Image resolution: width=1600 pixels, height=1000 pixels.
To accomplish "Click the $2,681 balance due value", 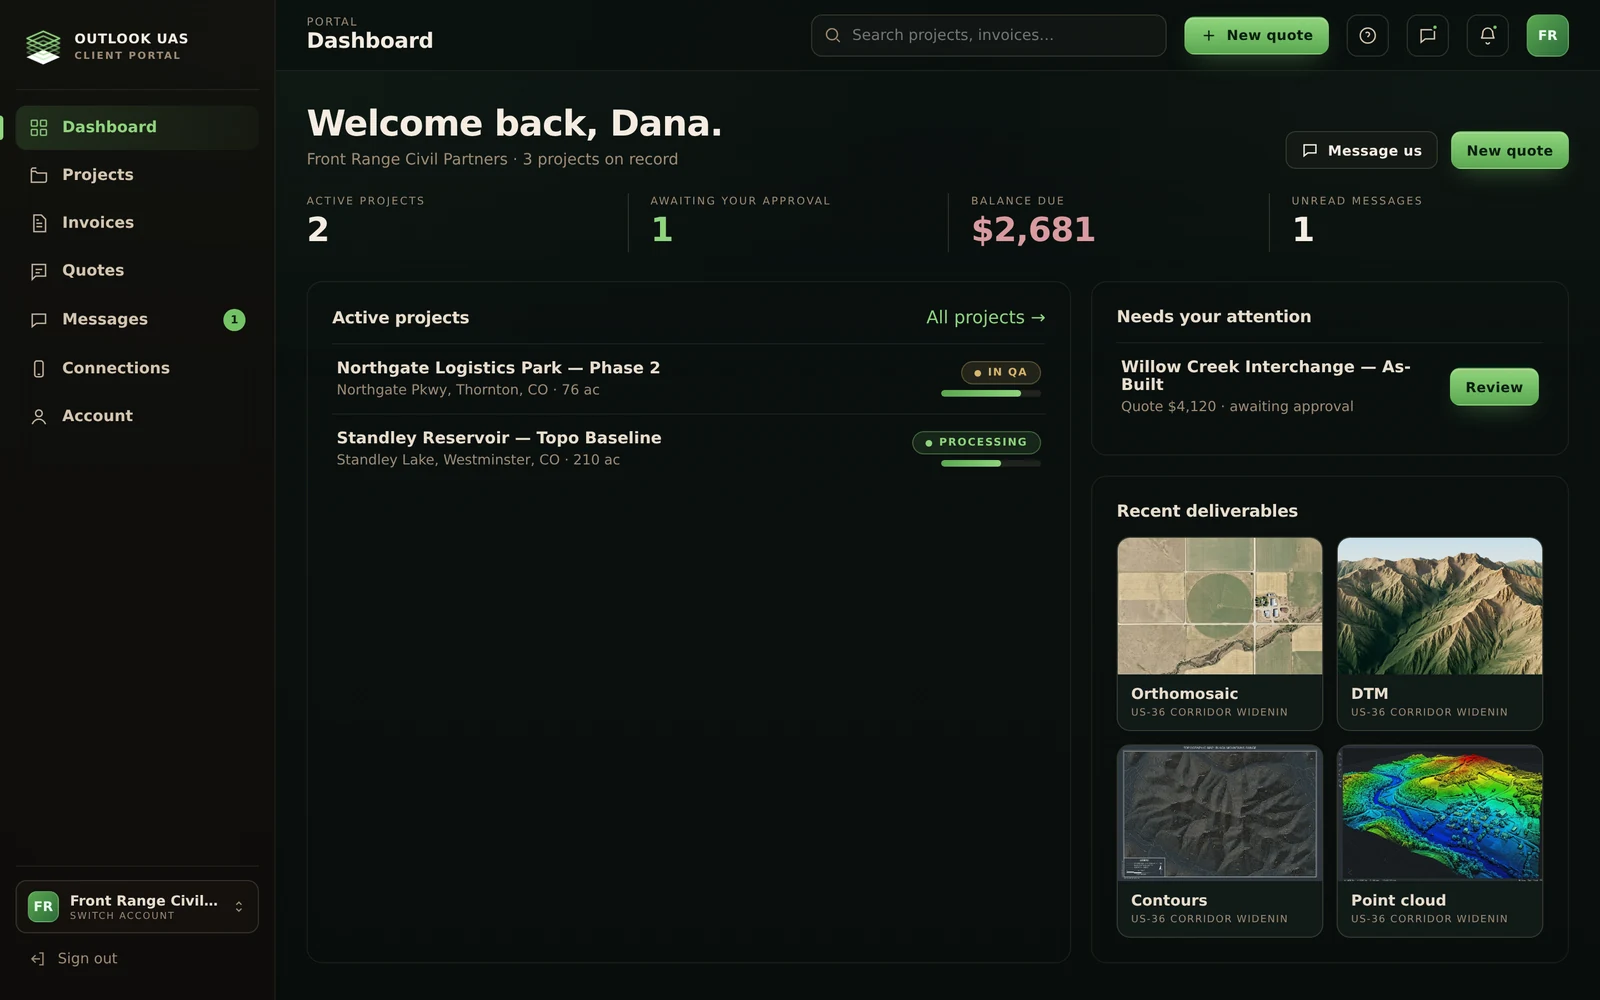I will pos(1033,230).
